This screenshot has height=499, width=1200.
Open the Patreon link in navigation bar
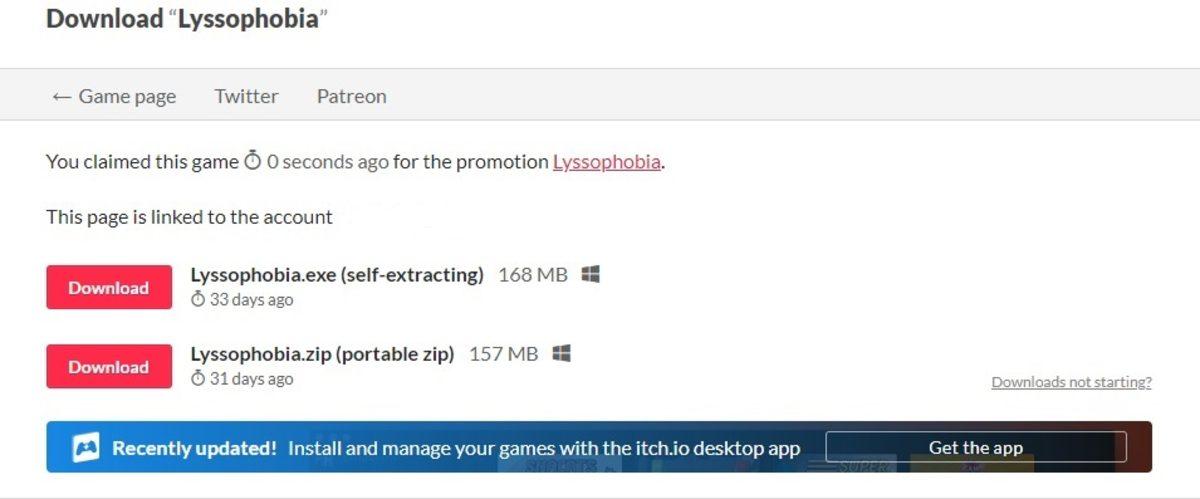pyautogui.click(x=351, y=96)
